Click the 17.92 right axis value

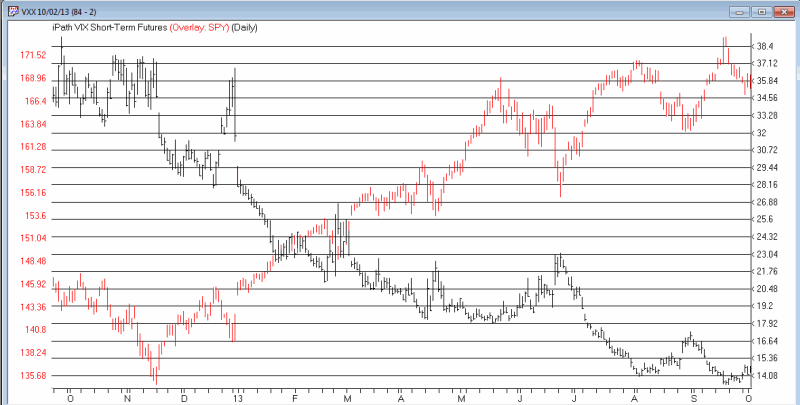(x=767, y=323)
